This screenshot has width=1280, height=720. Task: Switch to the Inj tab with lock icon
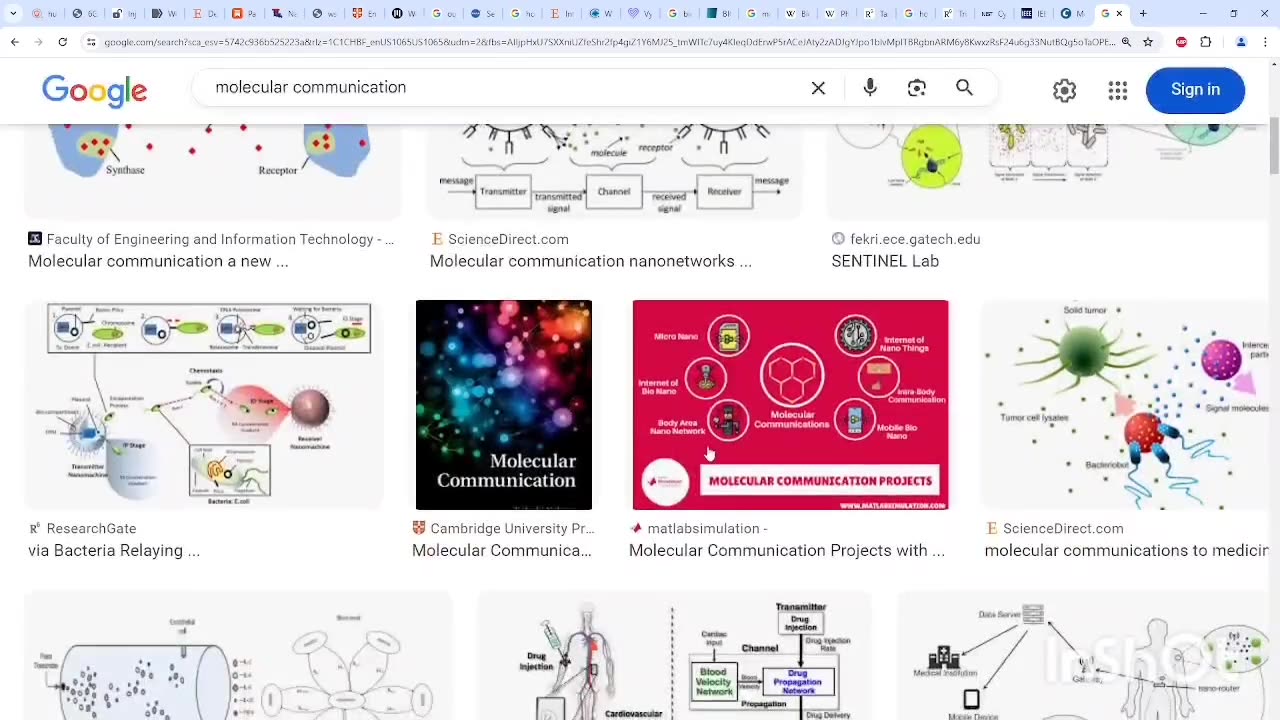pos(124,13)
